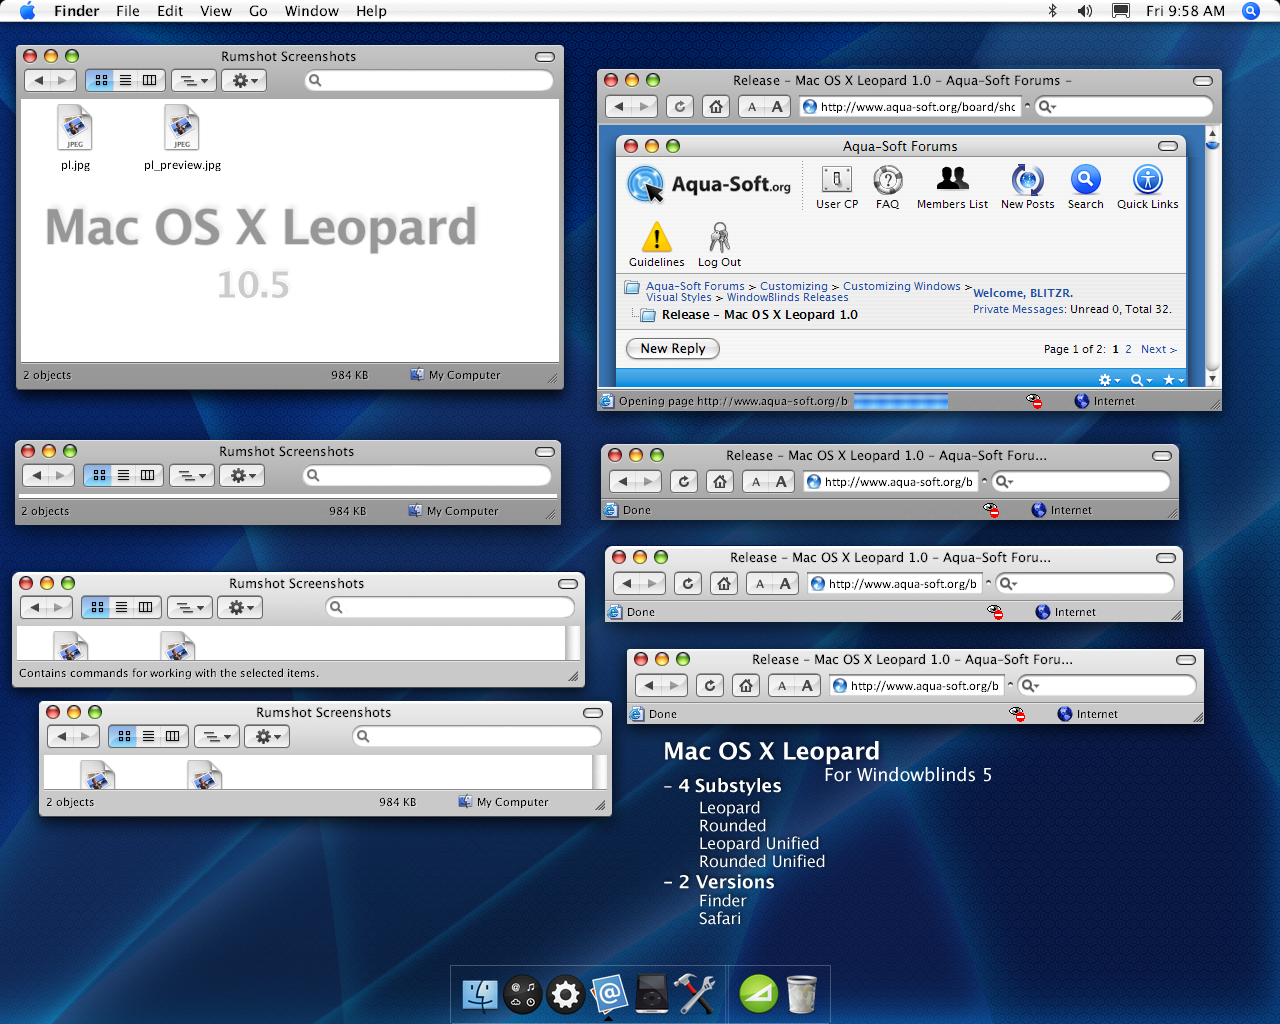Open the hammer and wrench utility in Dock
1280x1024 pixels.
click(695, 995)
